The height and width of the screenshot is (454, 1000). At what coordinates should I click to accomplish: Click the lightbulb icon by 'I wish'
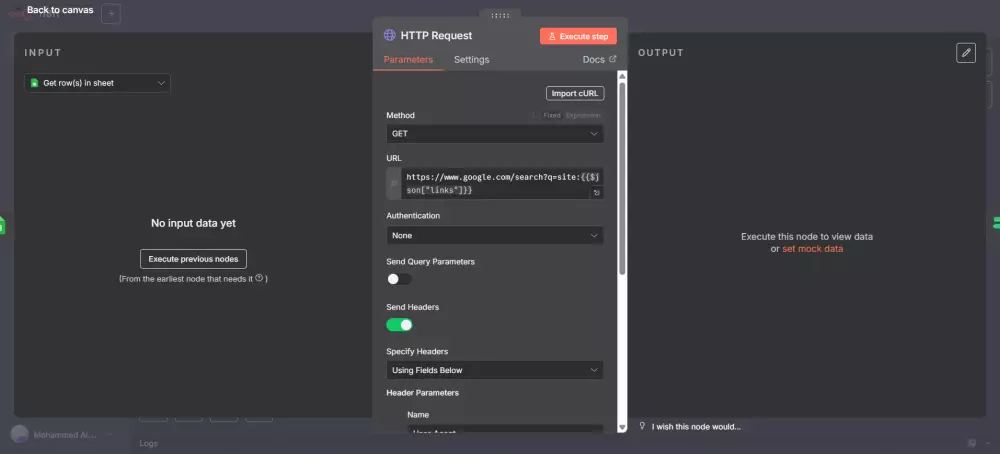[x=642, y=426]
